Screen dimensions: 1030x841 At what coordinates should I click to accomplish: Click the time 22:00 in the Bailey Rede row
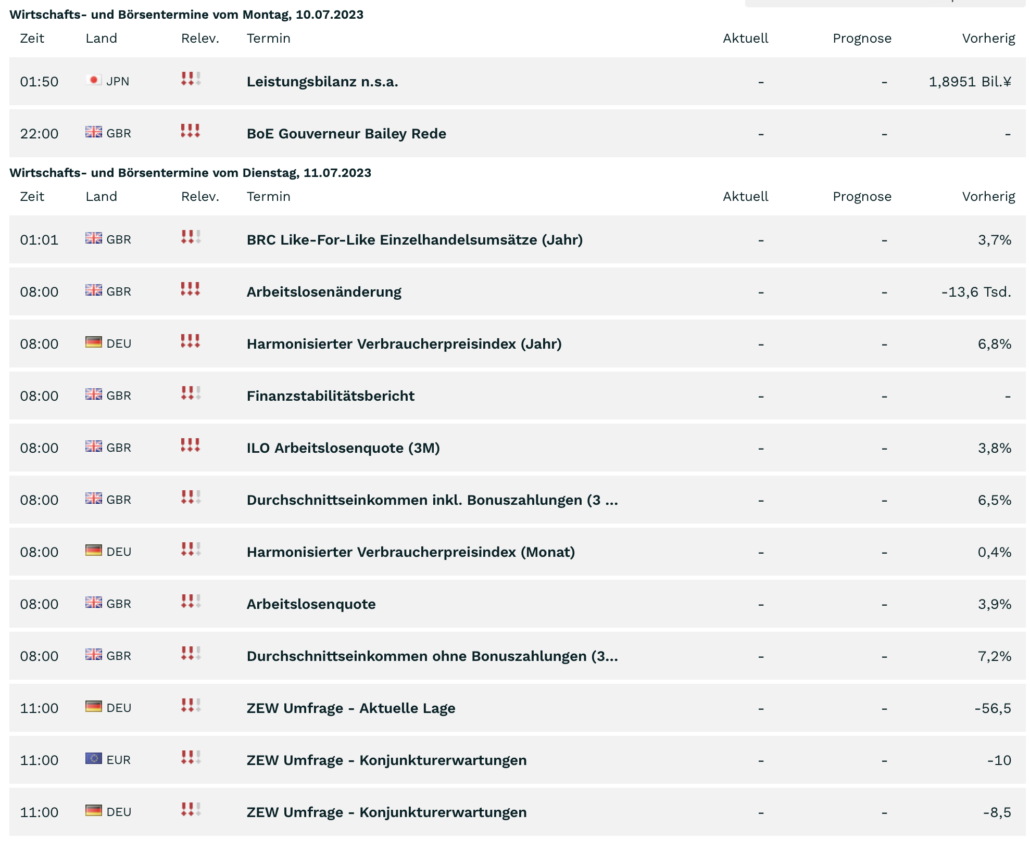click(39, 133)
